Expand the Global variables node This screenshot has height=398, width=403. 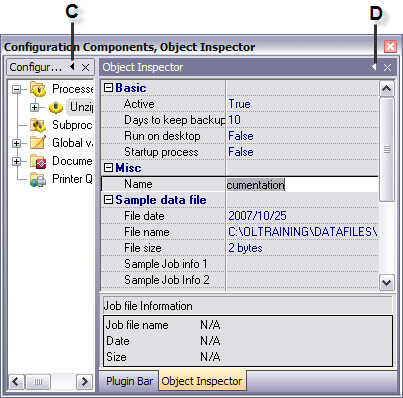click(16, 143)
